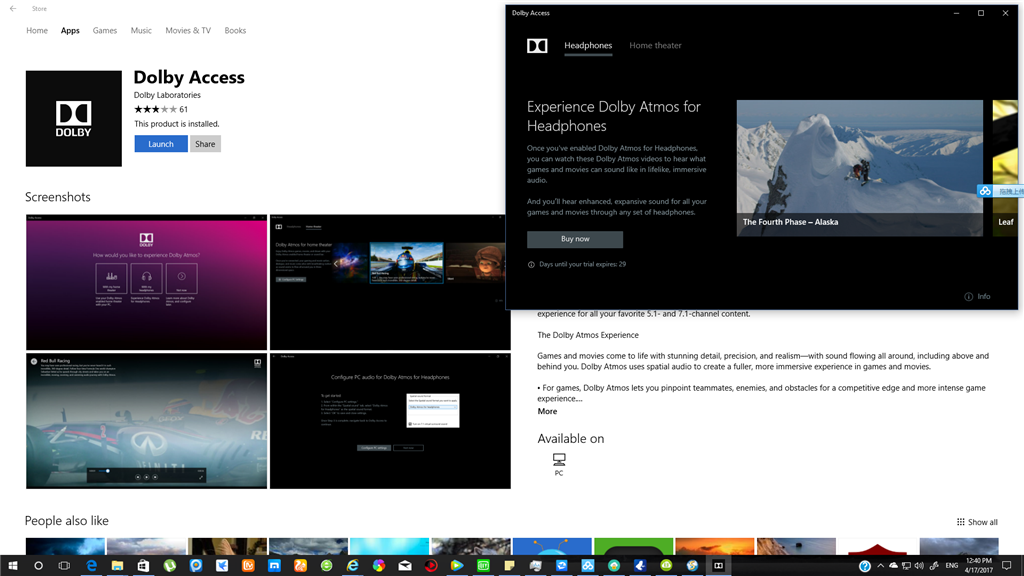Click the Dolby Access taskbar icon

tap(718, 566)
